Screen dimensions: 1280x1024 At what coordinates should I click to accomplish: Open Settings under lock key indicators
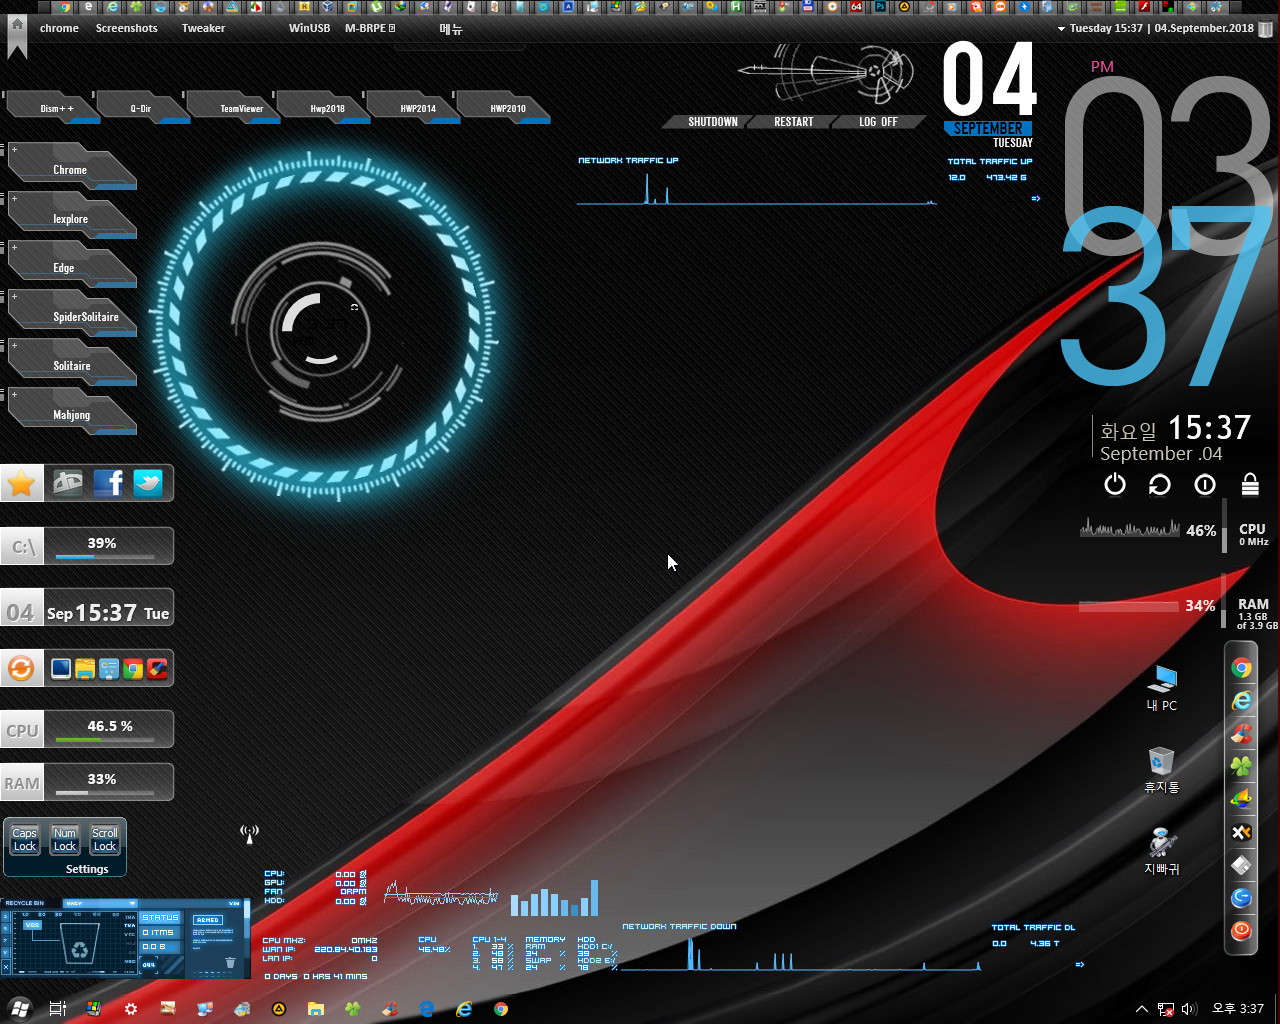click(x=87, y=869)
